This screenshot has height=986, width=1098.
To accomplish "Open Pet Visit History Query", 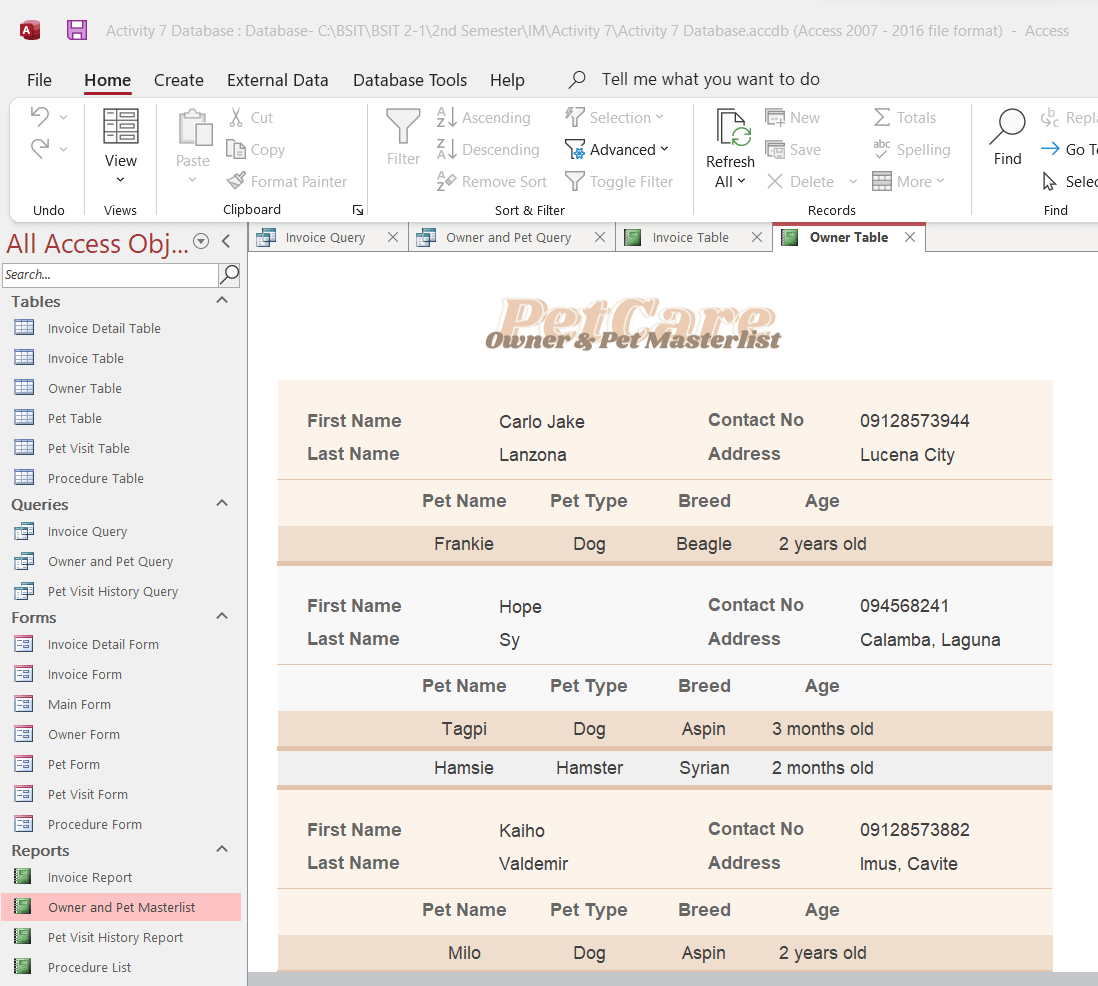I will click(112, 592).
